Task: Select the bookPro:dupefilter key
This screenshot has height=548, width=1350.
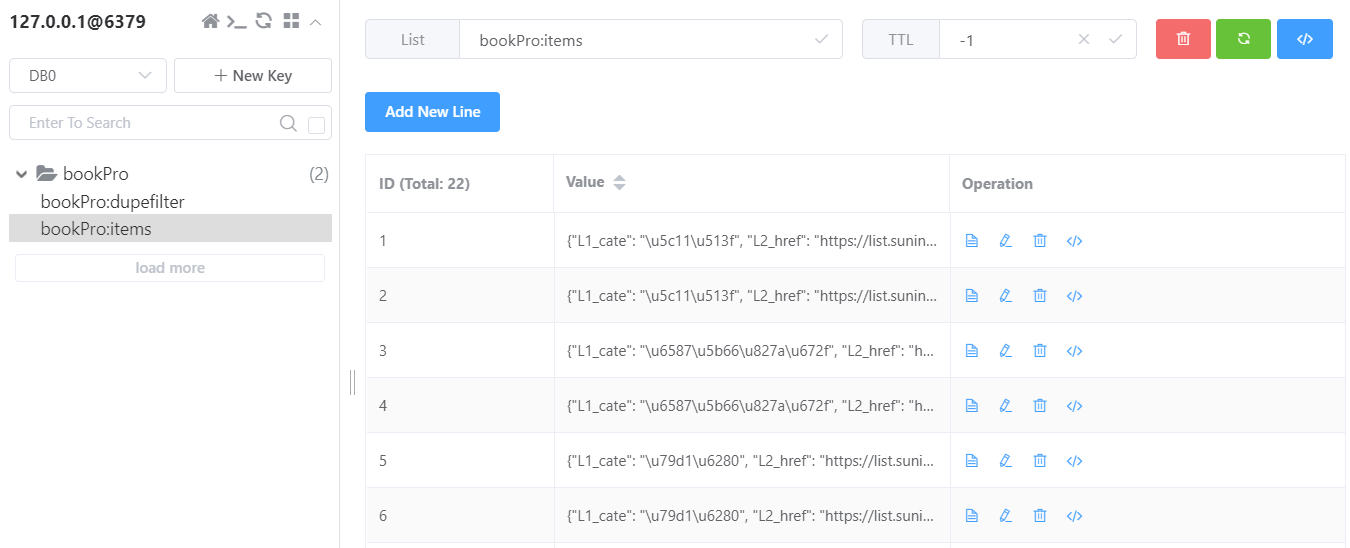Action: coord(112,201)
